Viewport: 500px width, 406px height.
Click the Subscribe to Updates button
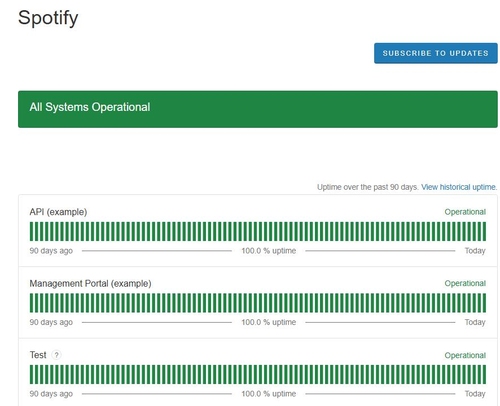(435, 53)
